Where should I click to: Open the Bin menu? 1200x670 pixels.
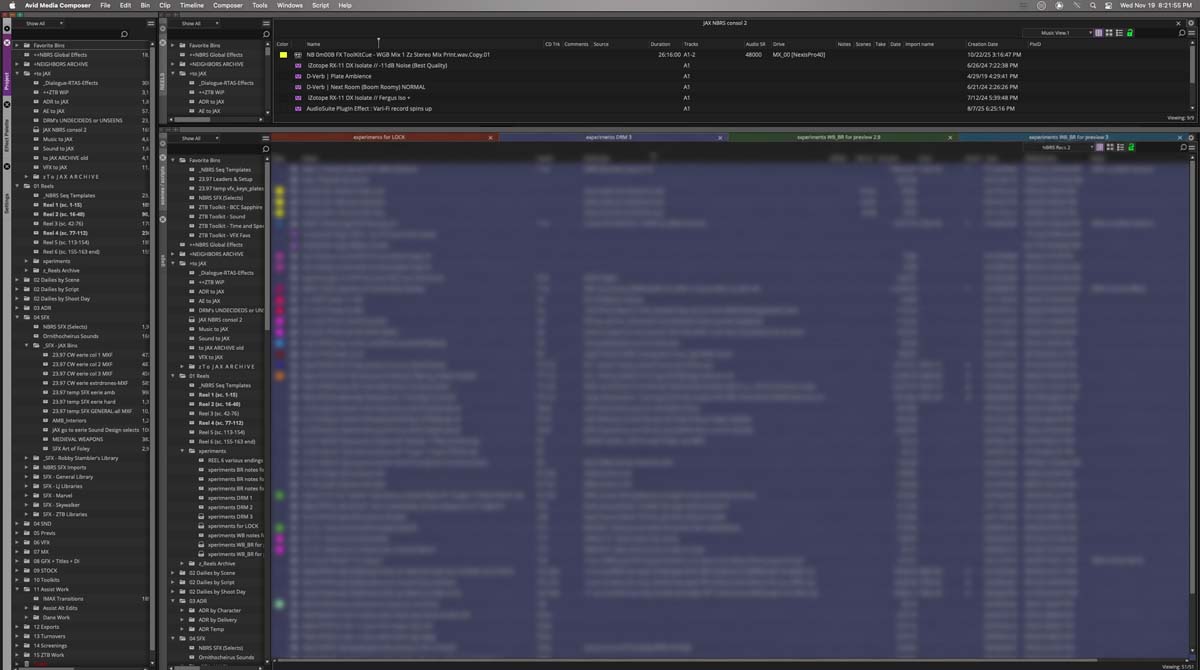point(146,5)
